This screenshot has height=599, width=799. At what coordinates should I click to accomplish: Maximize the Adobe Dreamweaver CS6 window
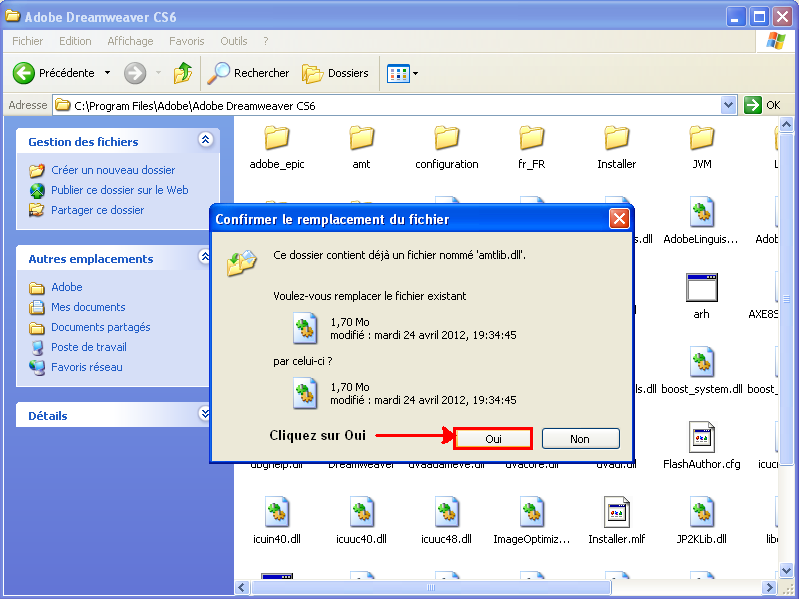click(759, 17)
